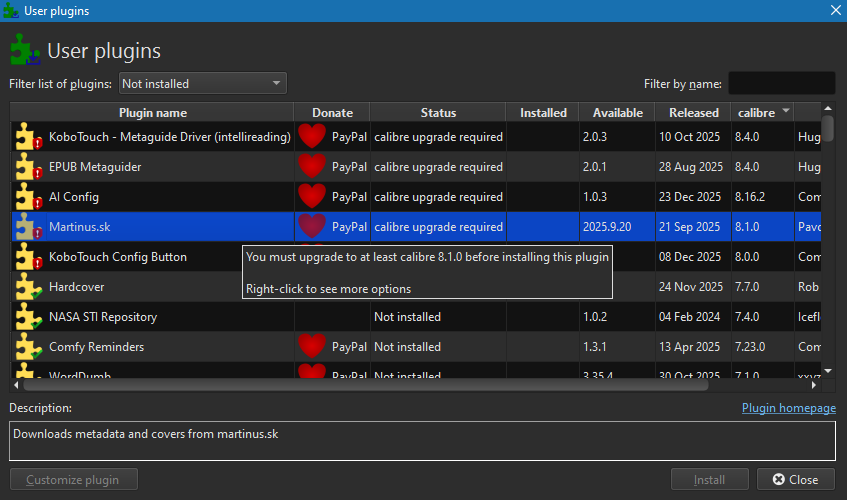This screenshot has height=500, width=847.
Task: Click PayPal text in EPUB Metaguider row
Action: coord(349,167)
